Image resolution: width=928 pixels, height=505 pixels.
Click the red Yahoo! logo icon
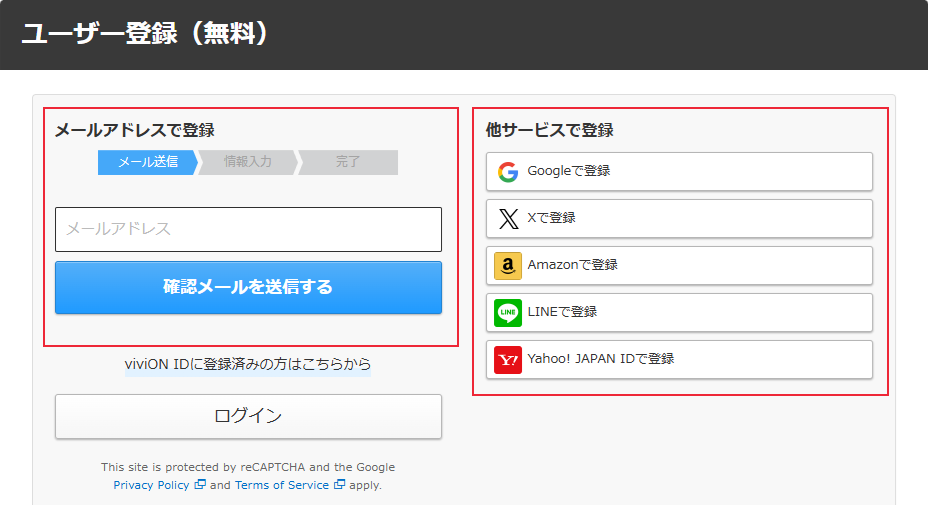tap(508, 359)
